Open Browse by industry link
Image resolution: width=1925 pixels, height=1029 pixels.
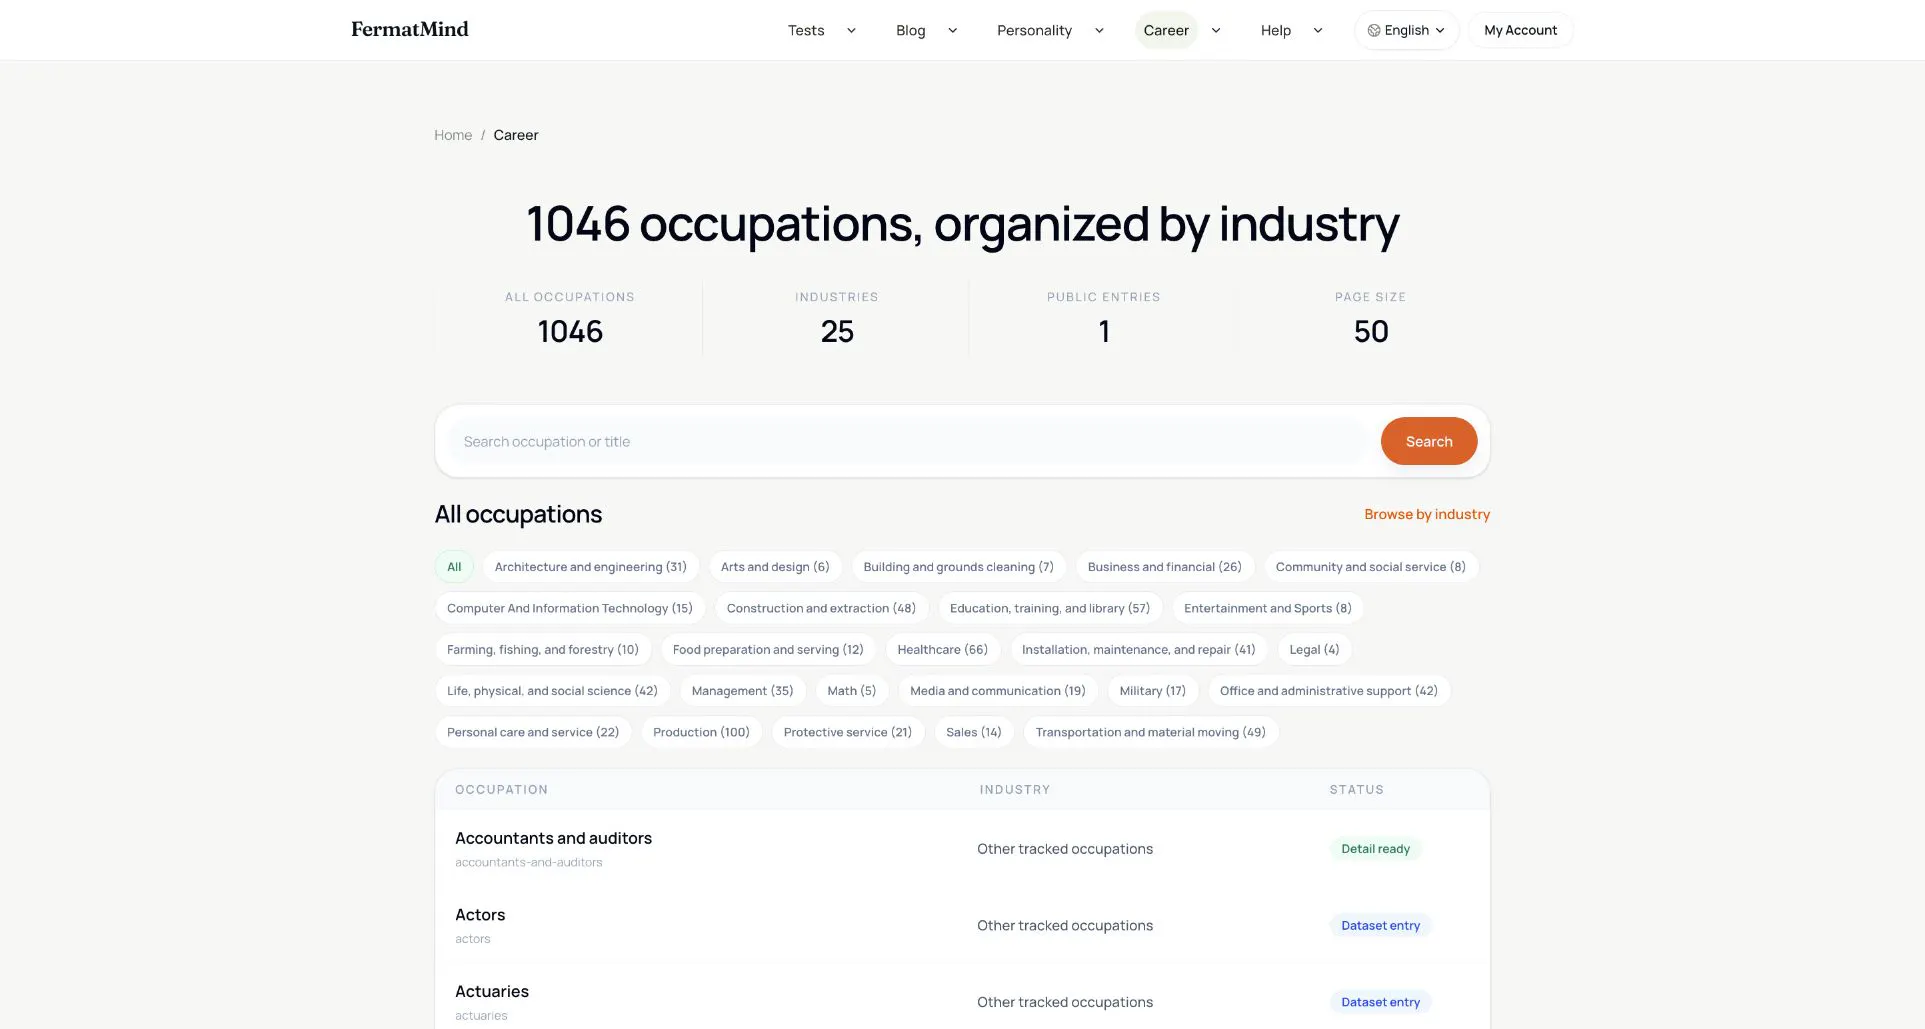coord(1427,514)
